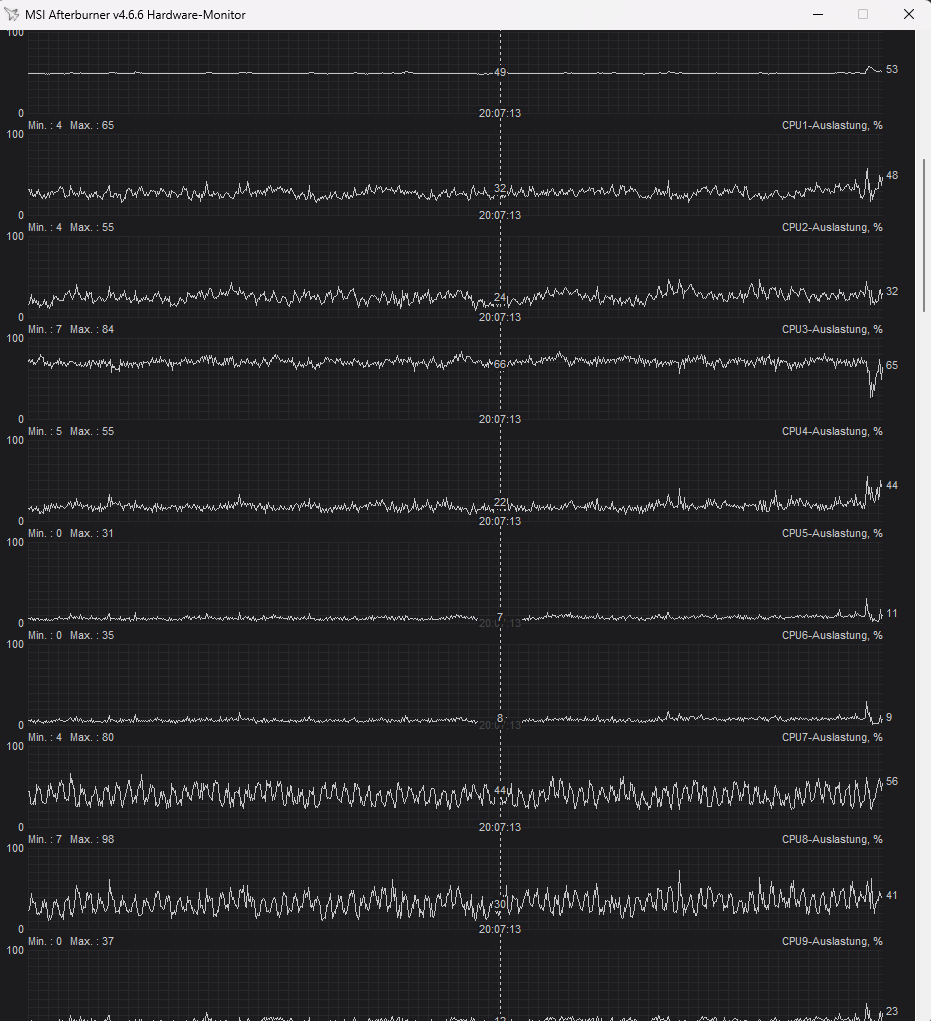Click the cursor value 66 on the CPU3 graph

[x=500, y=365]
